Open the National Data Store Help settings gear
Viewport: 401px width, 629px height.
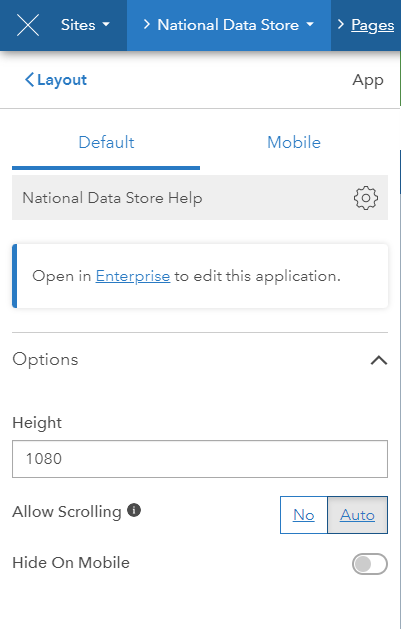(x=365, y=198)
